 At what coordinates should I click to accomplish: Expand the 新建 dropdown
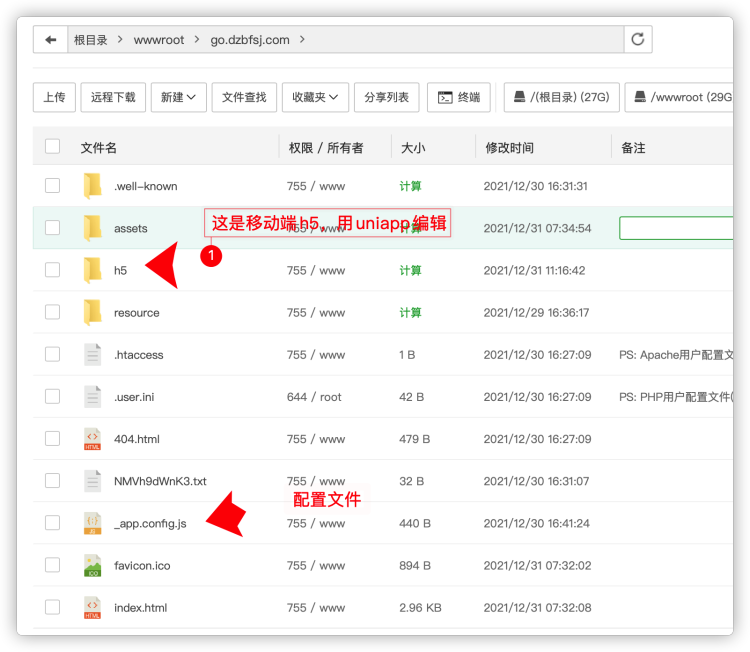point(178,97)
